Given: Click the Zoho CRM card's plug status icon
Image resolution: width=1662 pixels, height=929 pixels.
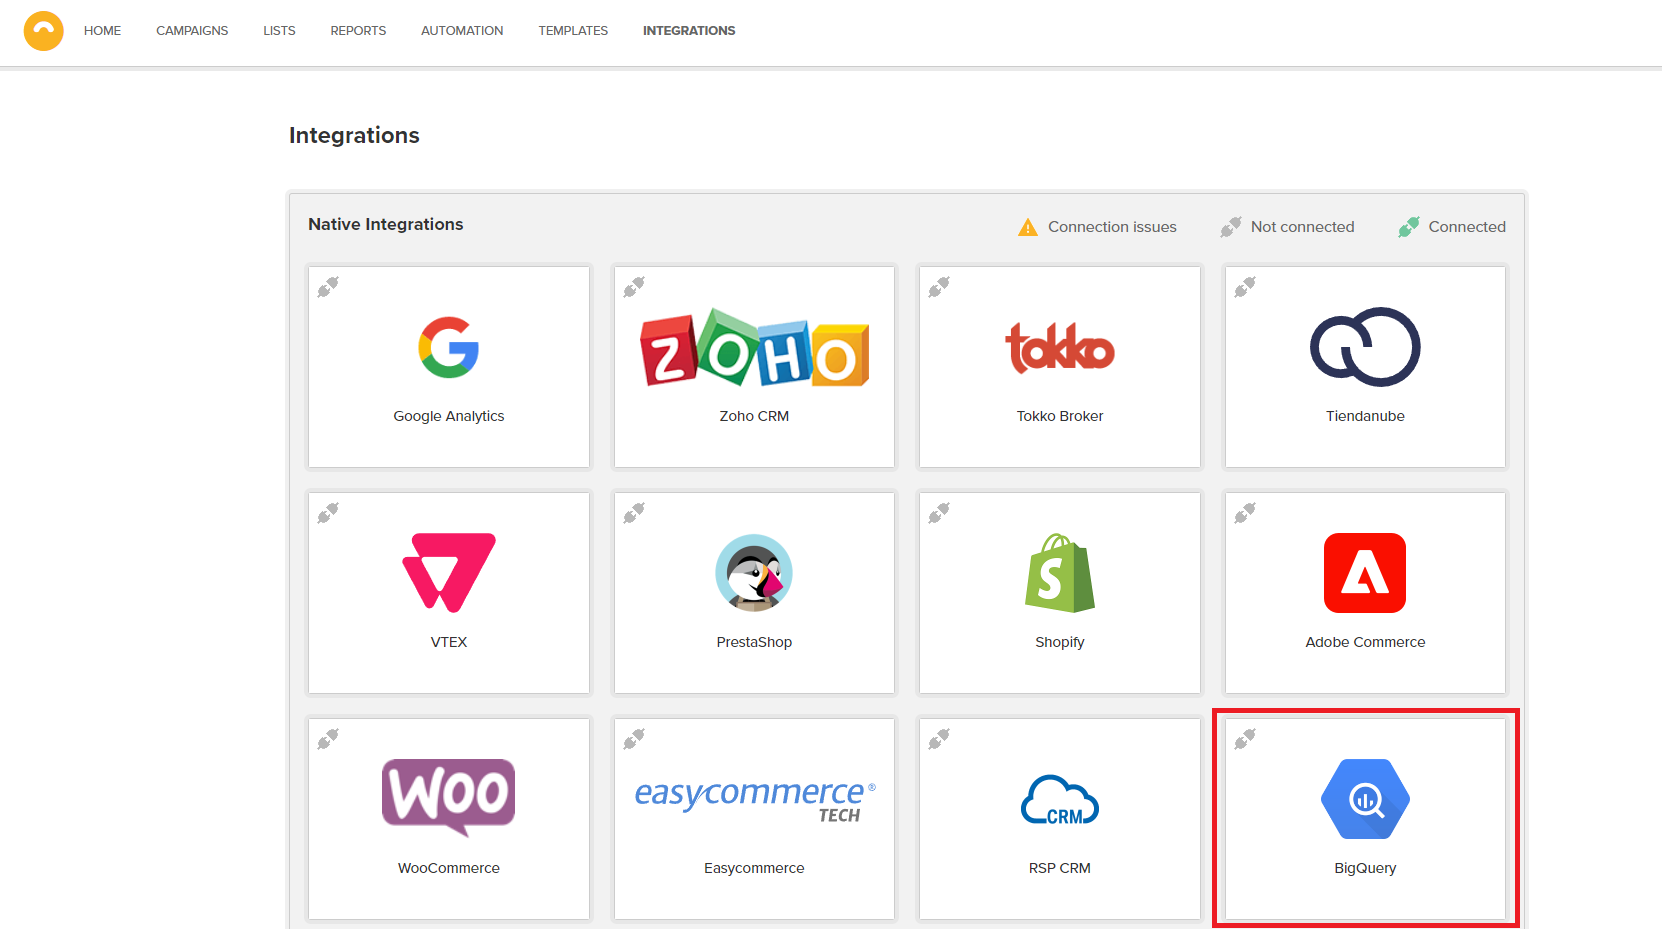Looking at the screenshot, I should [634, 287].
